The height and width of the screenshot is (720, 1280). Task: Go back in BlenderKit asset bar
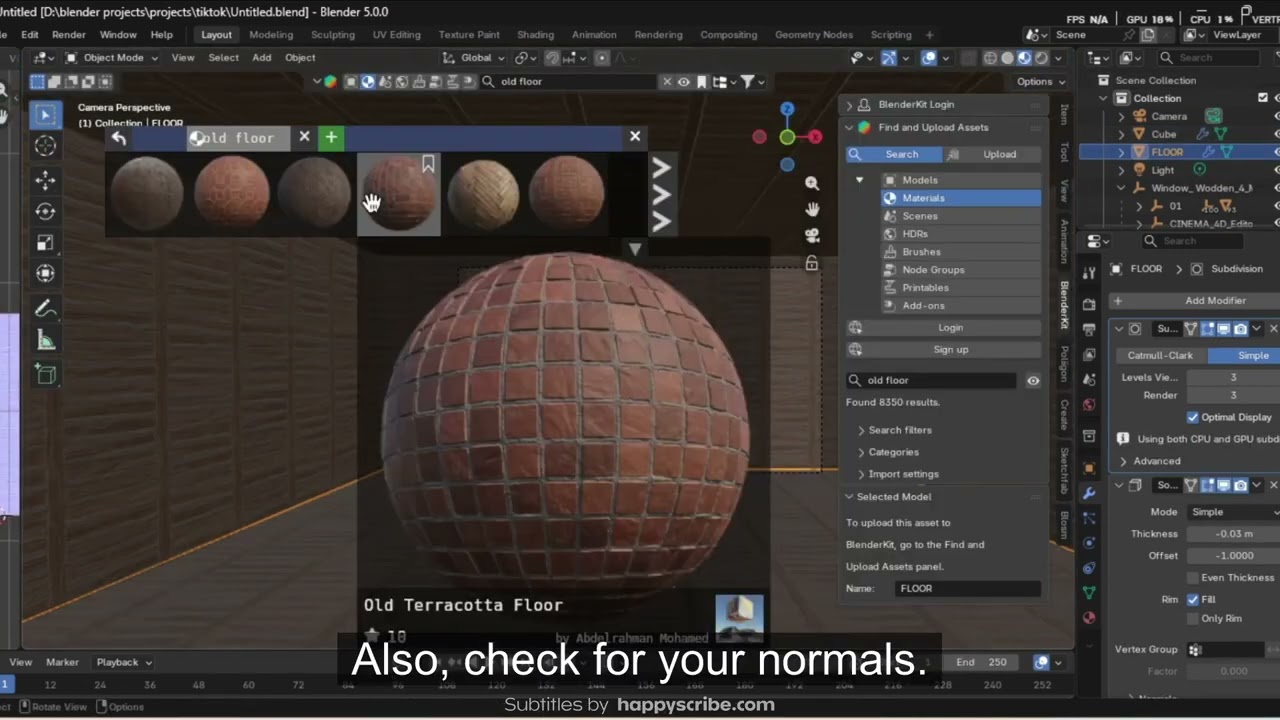click(119, 138)
